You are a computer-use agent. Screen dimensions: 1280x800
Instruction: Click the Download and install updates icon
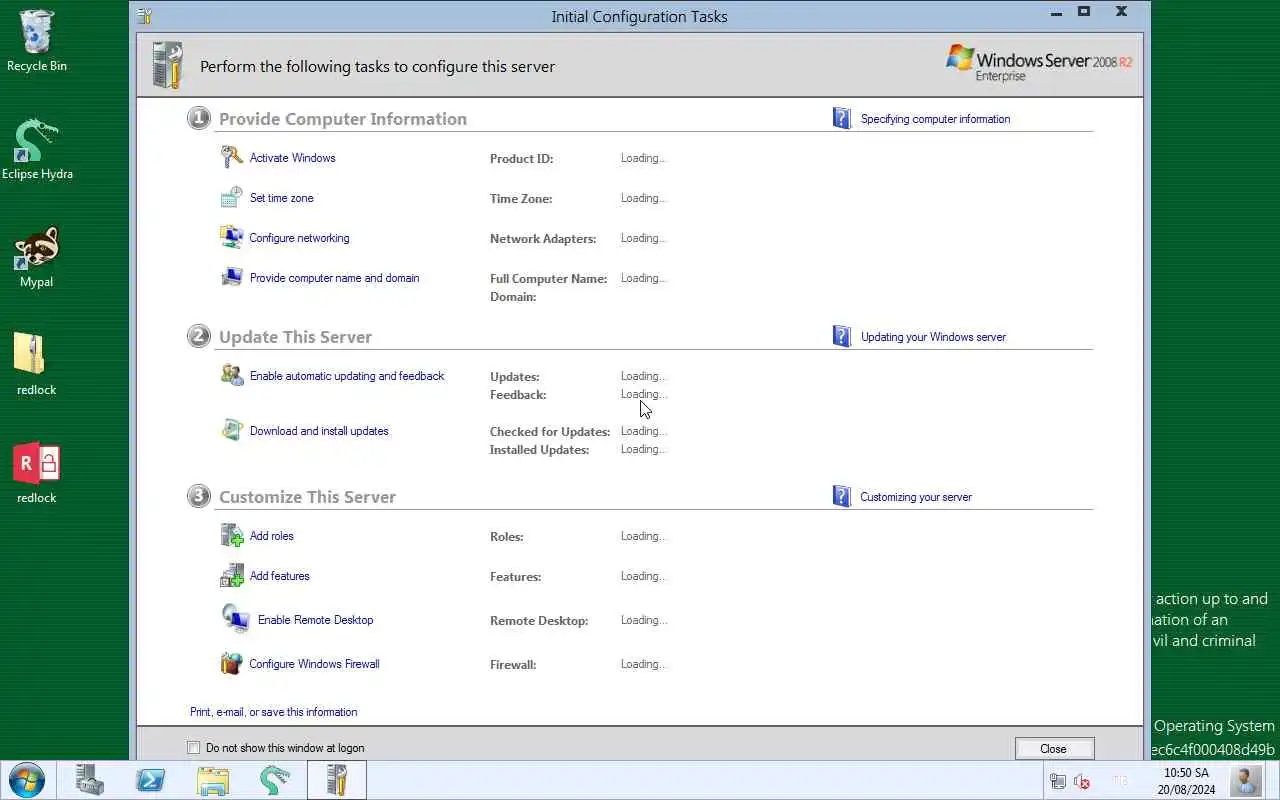pyautogui.click(x=232, y=430)
